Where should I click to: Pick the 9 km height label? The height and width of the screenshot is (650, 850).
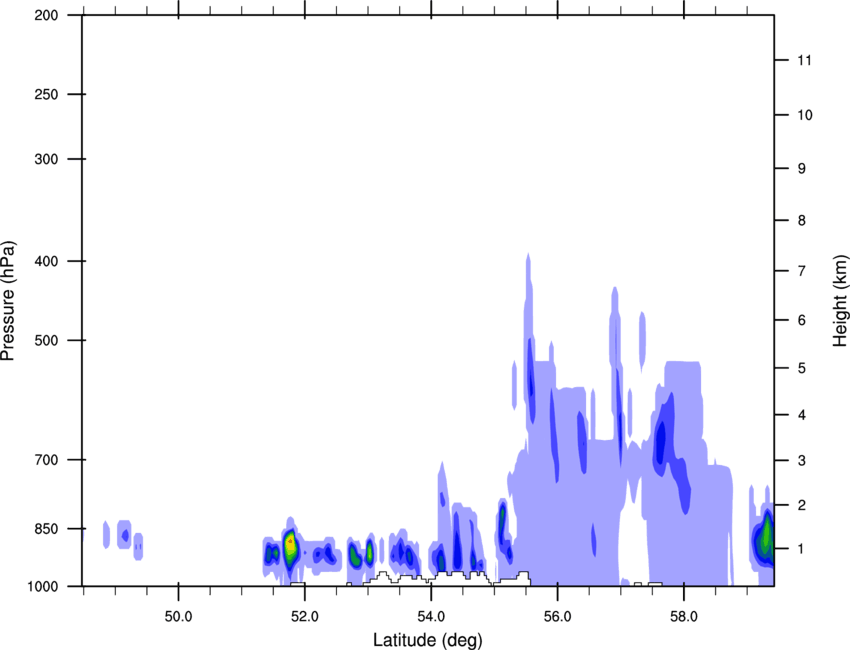[802, 169]
